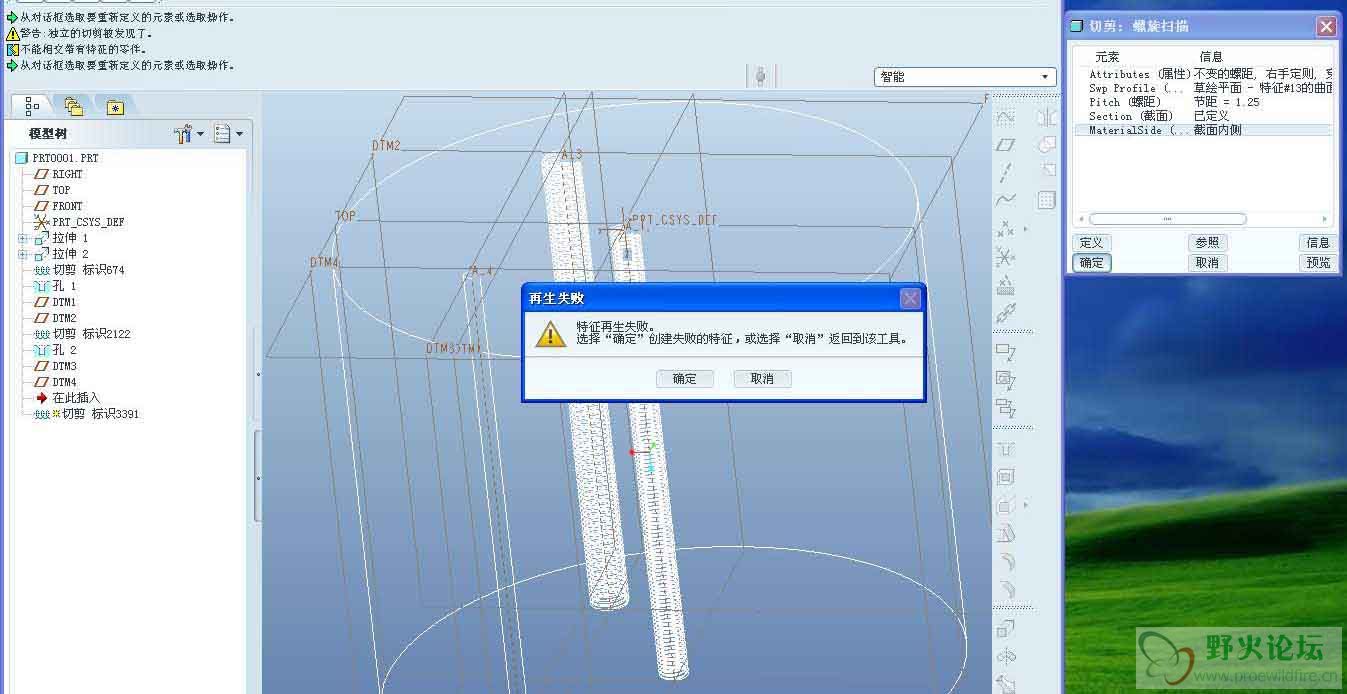Select the Hole tool icon
1347x694 pixels.
1006,450
